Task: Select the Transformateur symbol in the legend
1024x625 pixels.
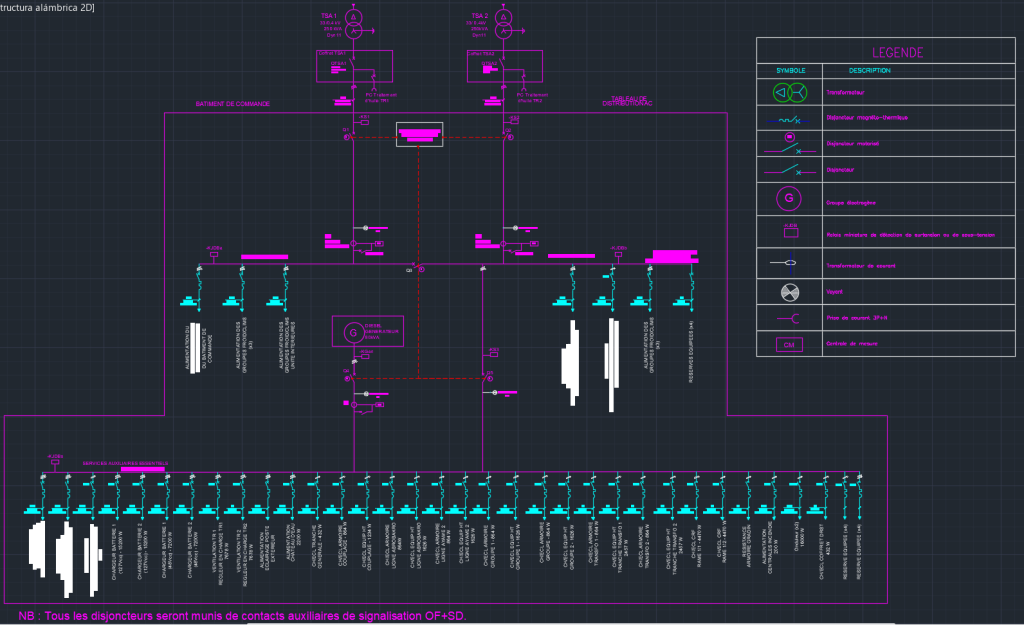Action: tap(790, 93)
